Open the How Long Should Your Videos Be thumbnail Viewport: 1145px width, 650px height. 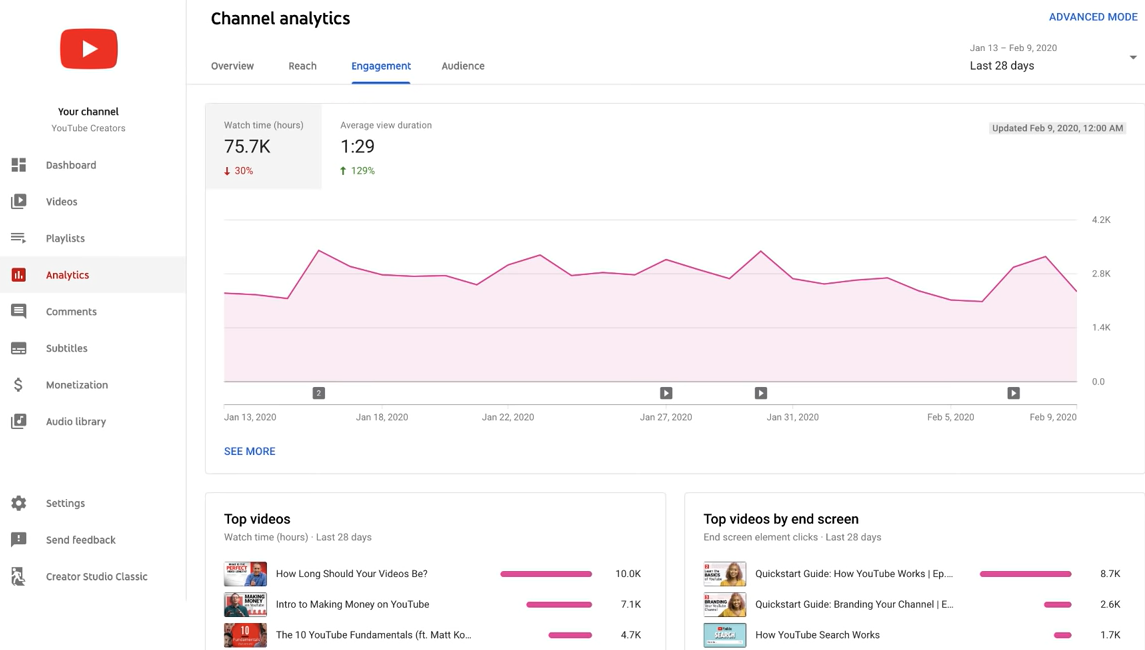click(x=245, y=573)
